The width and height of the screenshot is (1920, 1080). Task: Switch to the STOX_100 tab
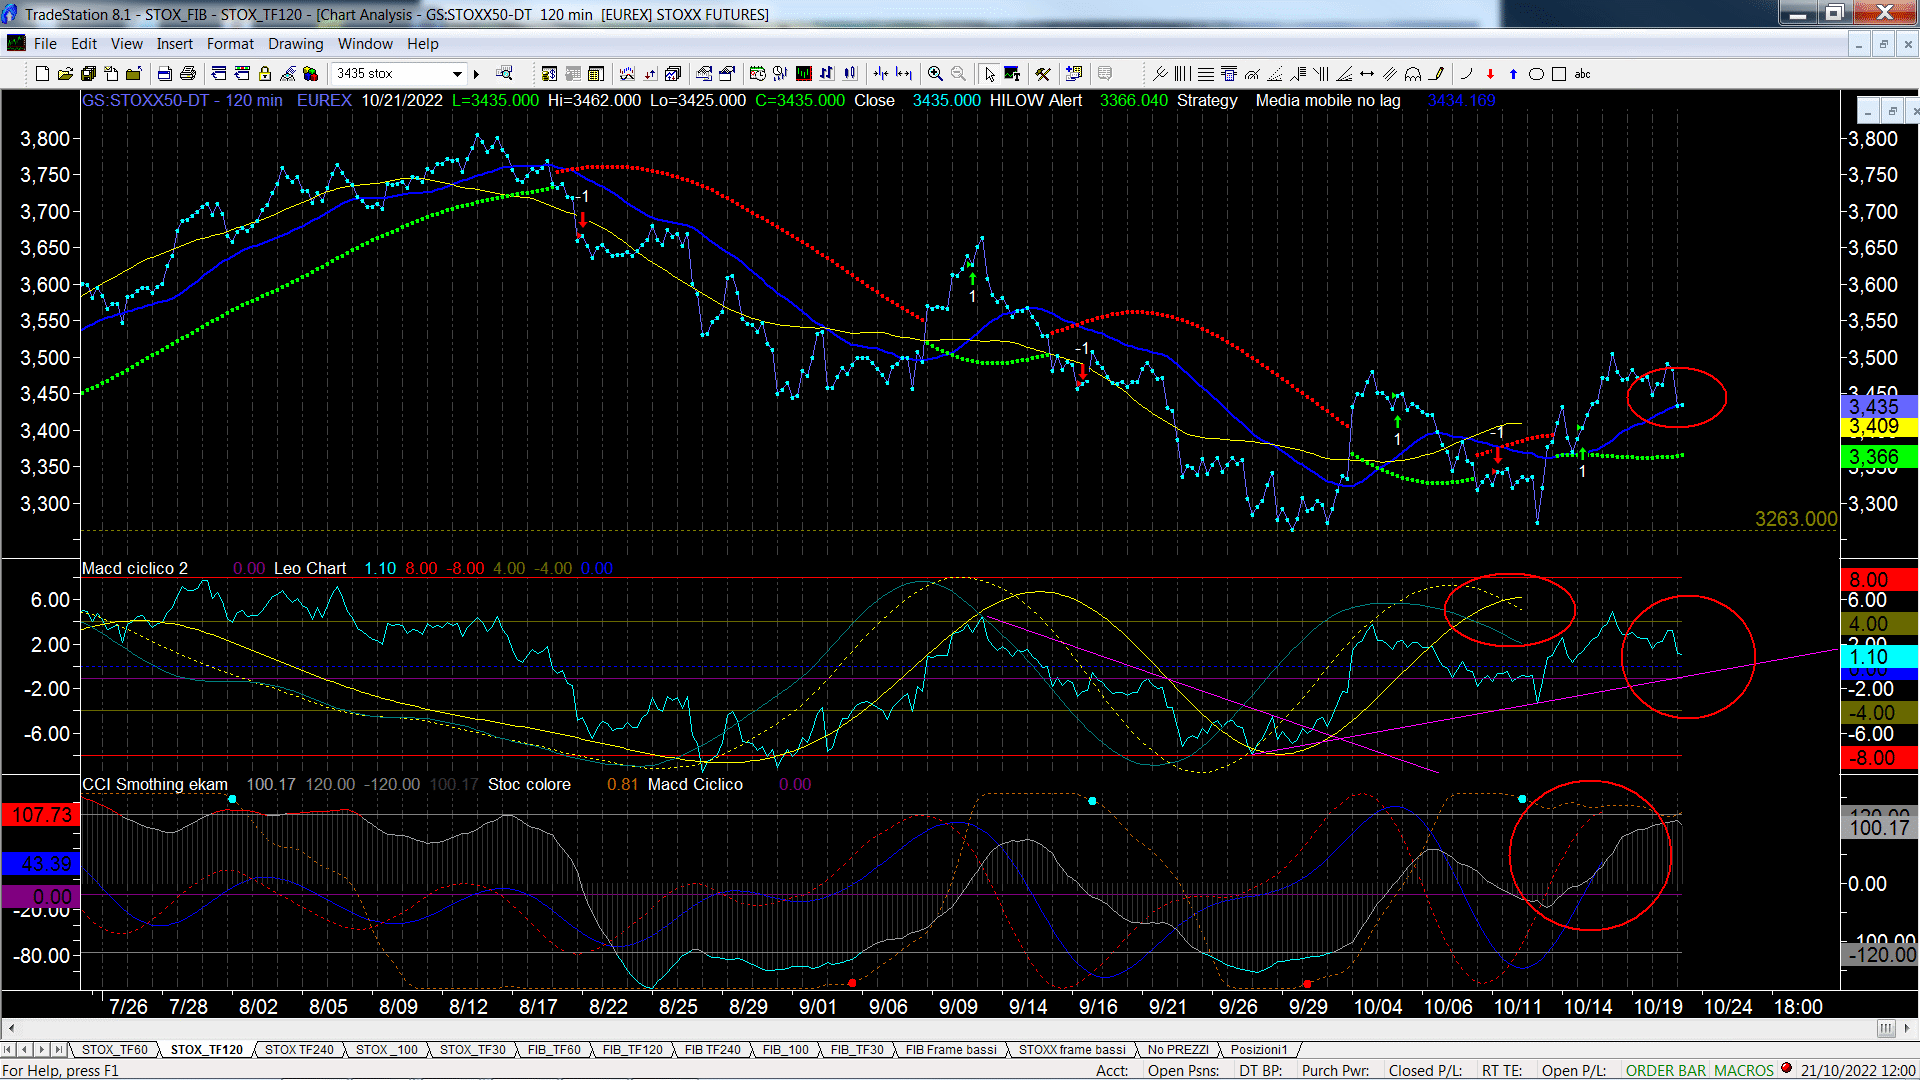tap(387, 1050)
